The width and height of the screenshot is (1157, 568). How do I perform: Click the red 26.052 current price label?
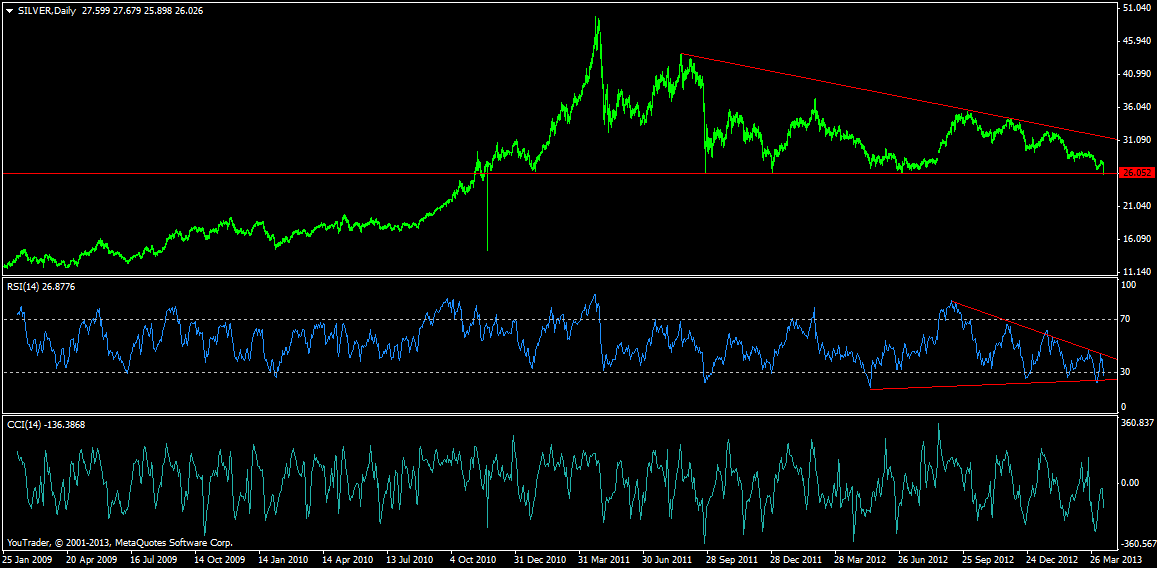(x=1136, y=173)
